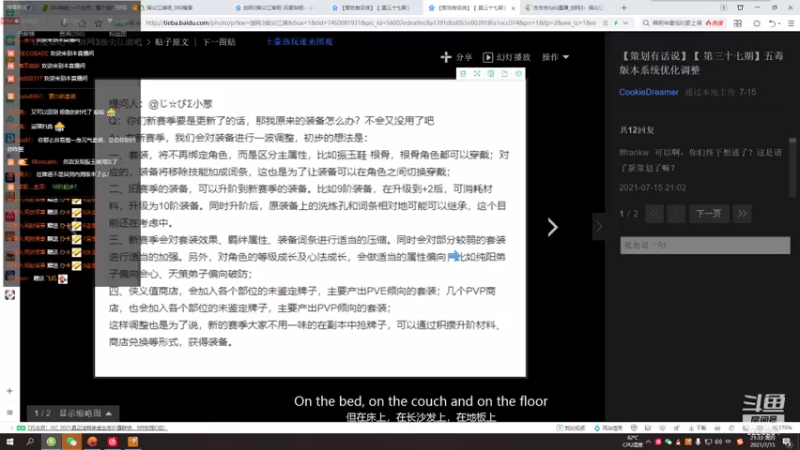Start the slideshow with 幻灯播放

pos(507,57)
